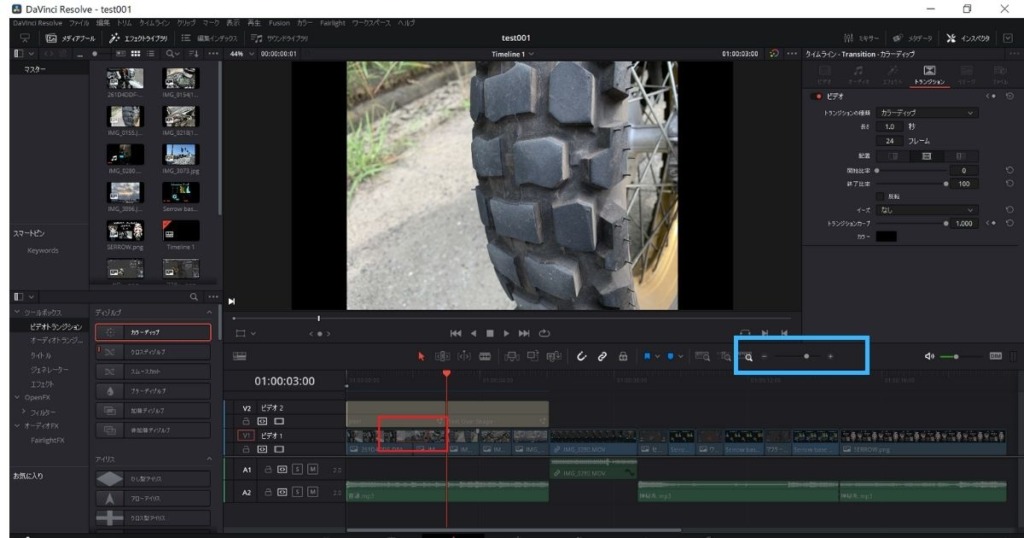
Task: Click the black カラー swatch in inspector
Action: (x=886, y=237)
